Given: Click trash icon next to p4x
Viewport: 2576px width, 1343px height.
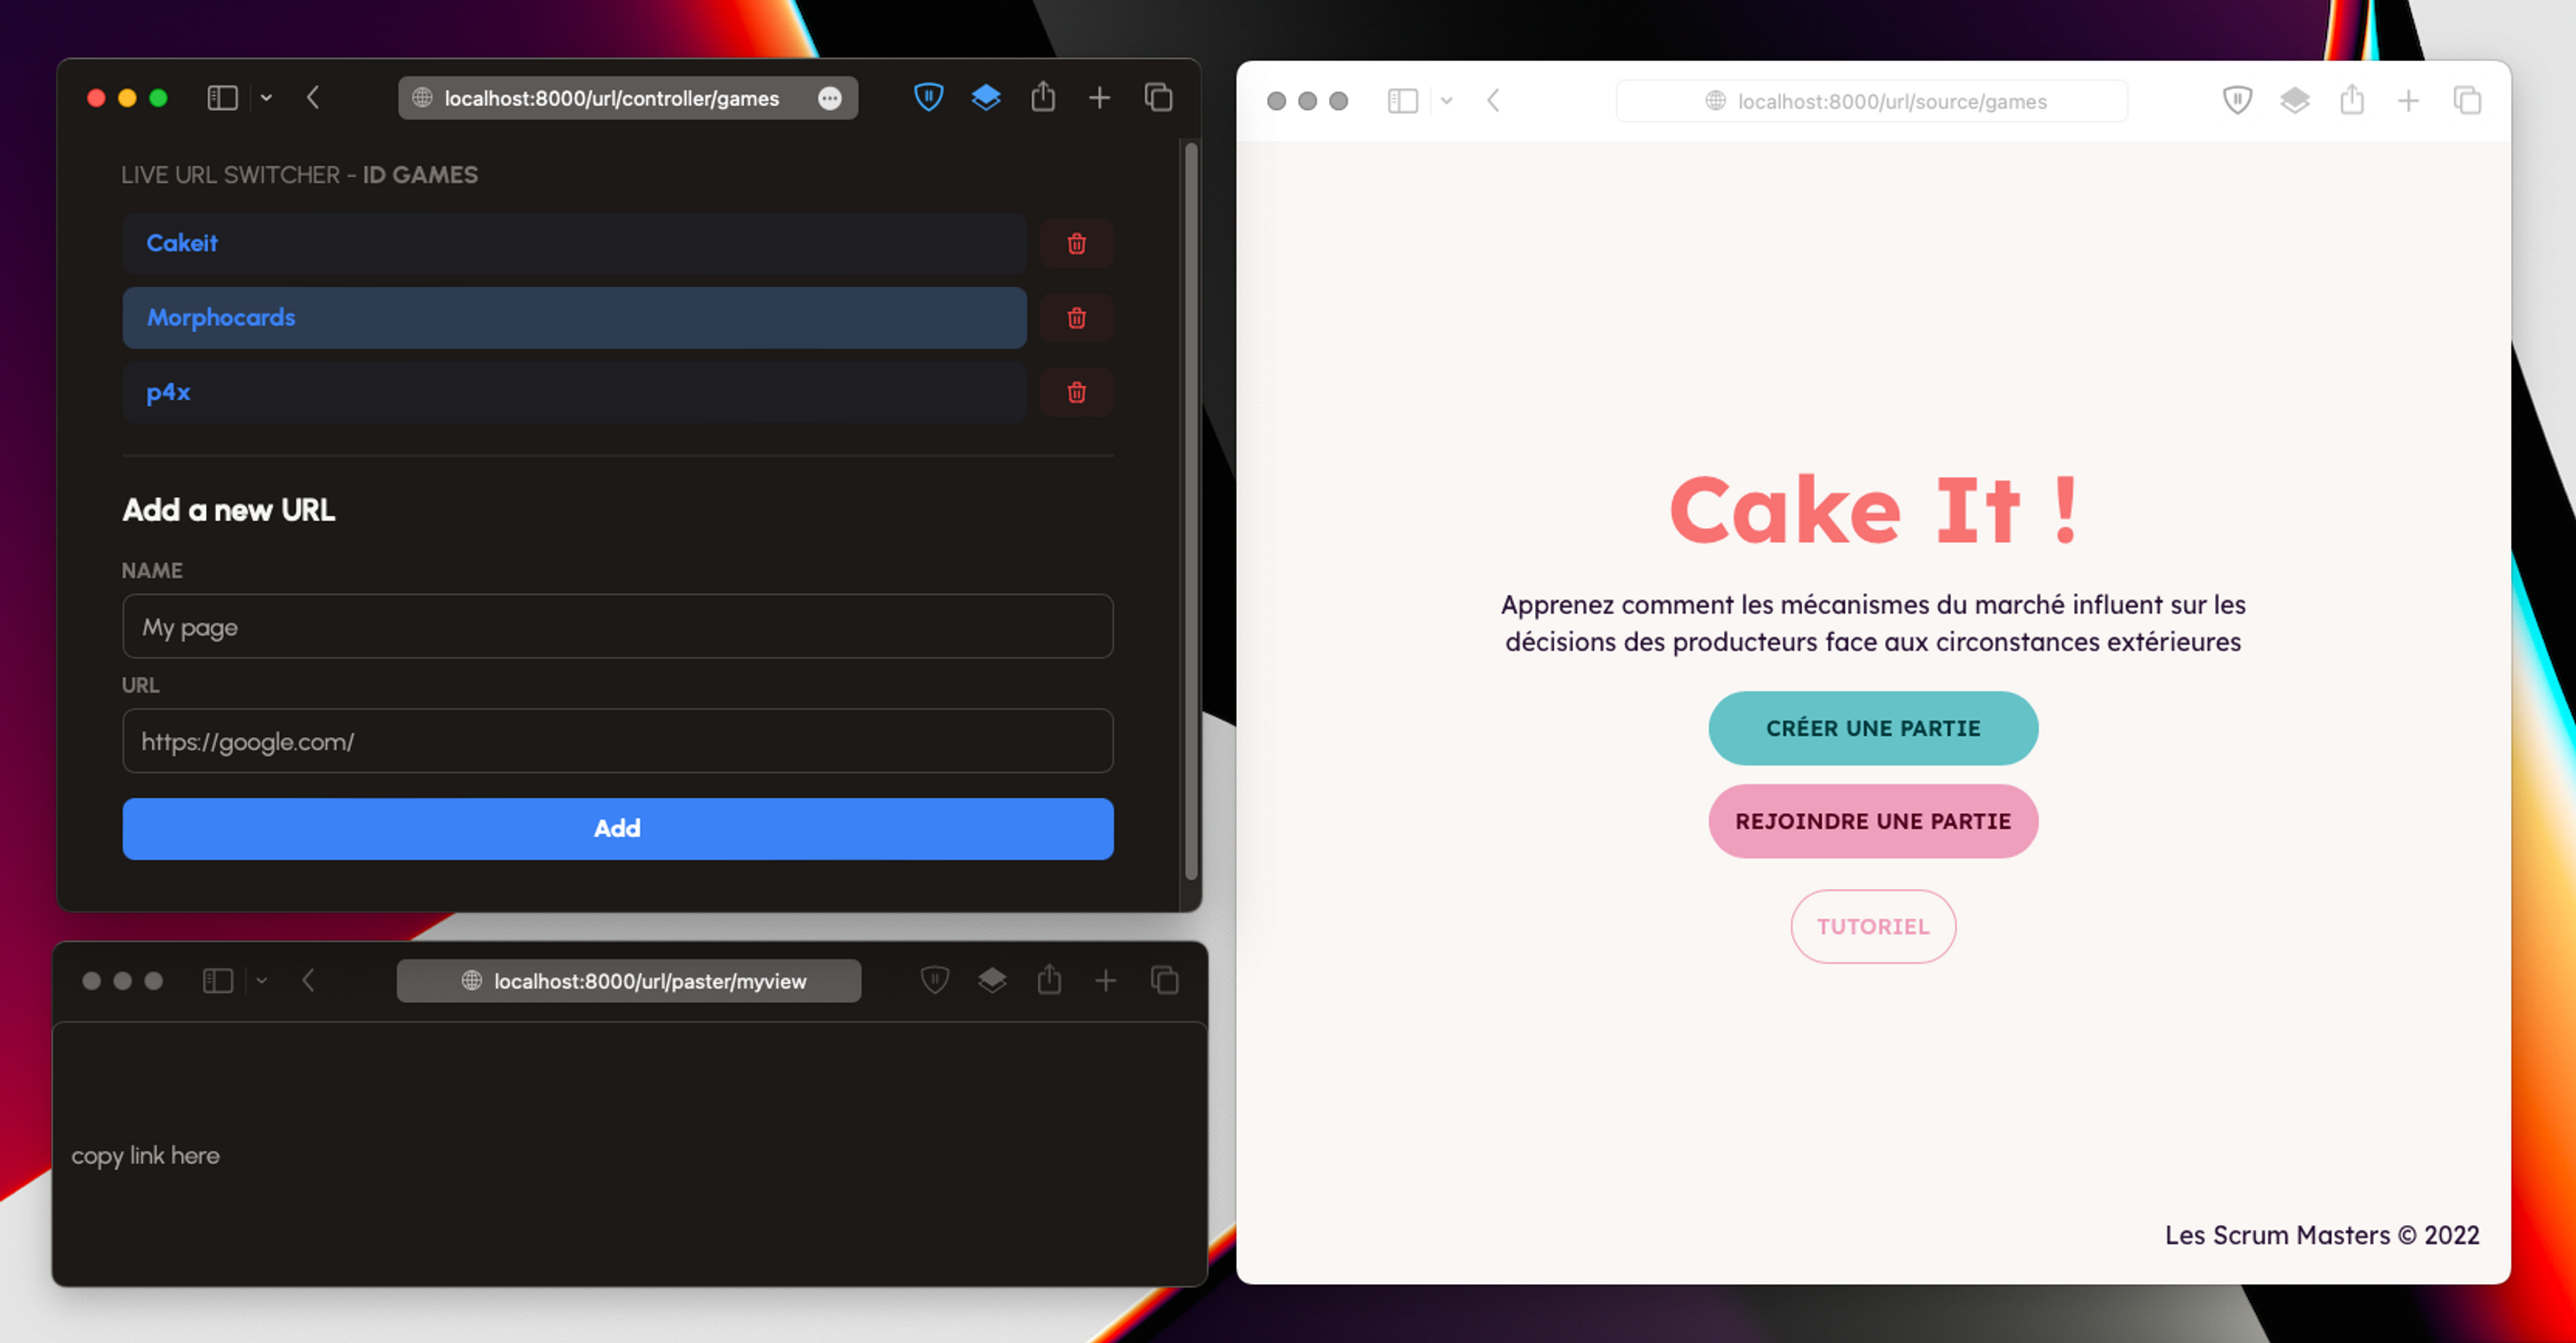Looking at the screenshot, I should click(1076, 392).
